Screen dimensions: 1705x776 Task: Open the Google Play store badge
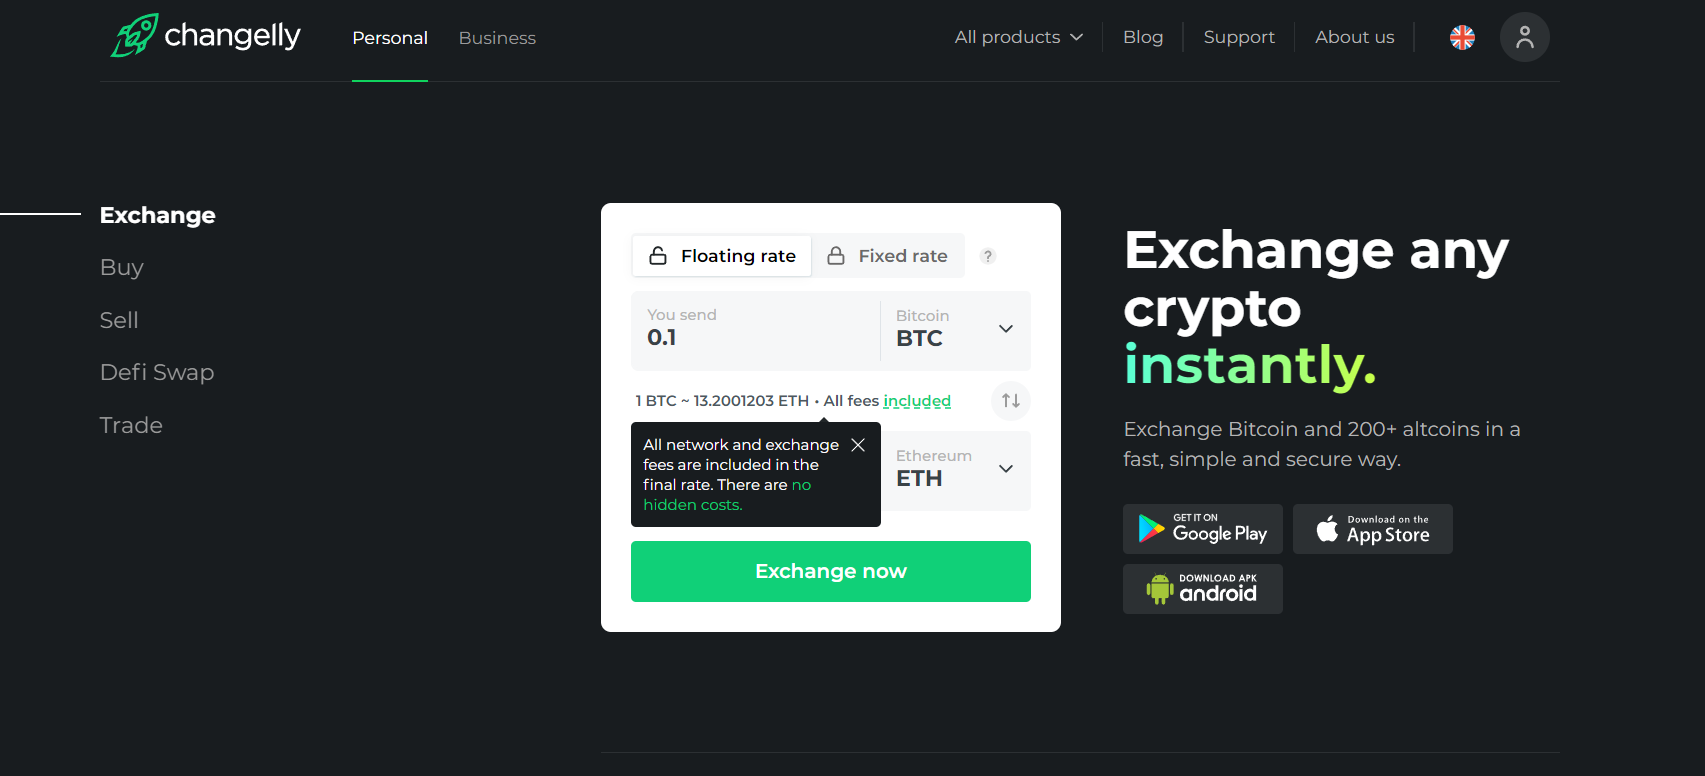(1203, 529)
